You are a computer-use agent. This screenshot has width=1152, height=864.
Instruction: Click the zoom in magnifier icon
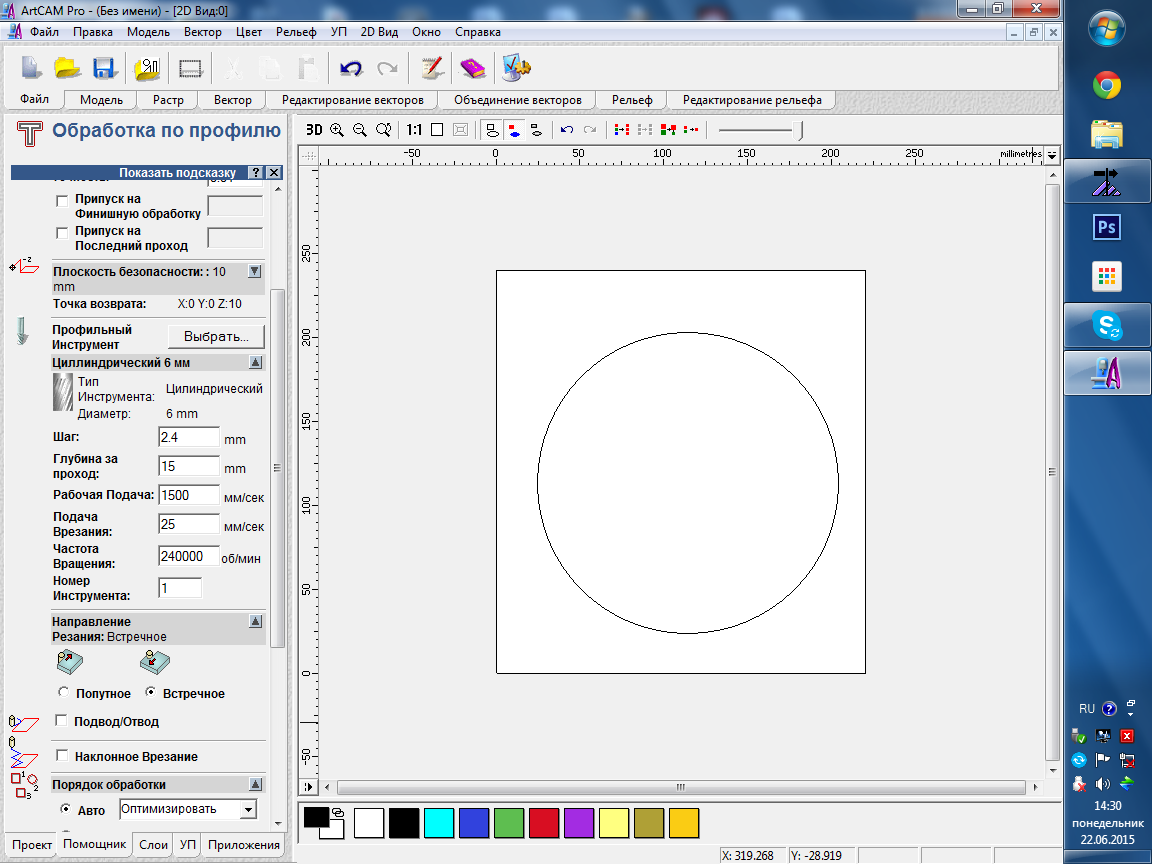click(x=337, y=130)
